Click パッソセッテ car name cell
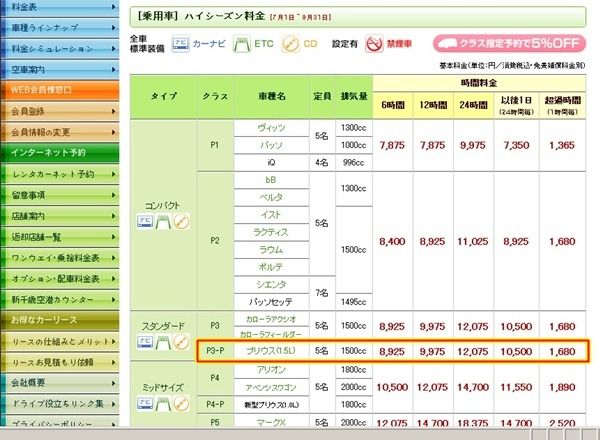600x440 pixels. [271, 302]
